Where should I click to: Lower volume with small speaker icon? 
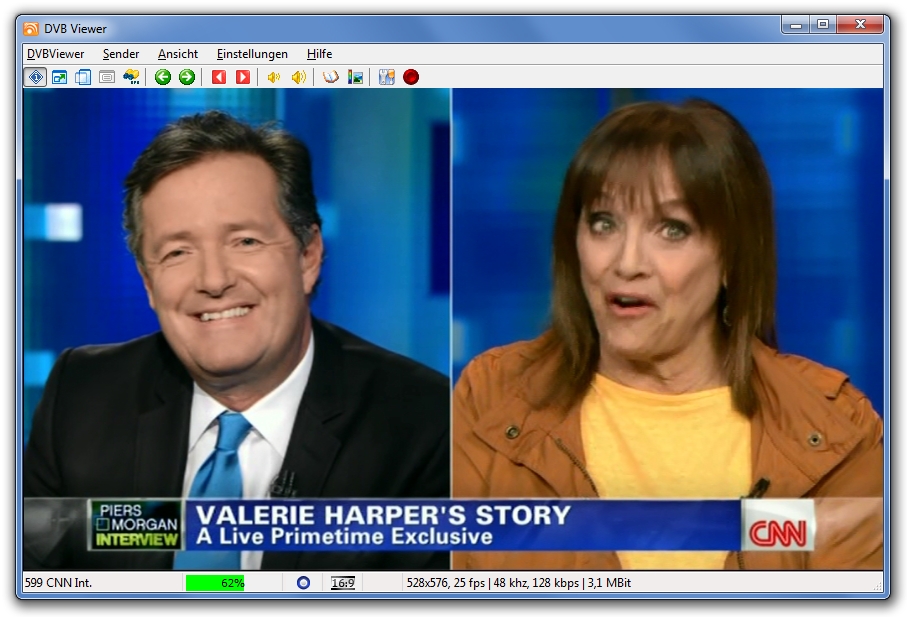click(x=274, y=77)
